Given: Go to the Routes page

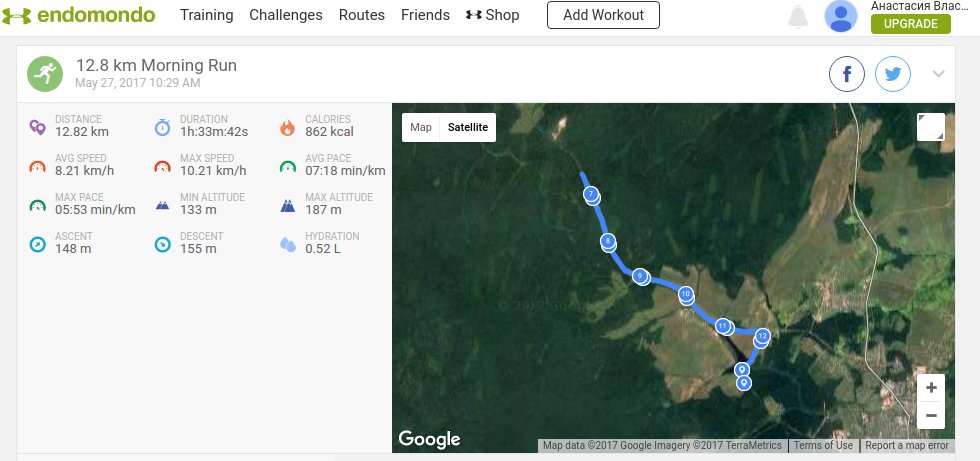Looking at the screenshot, I should pyautogui.click(x=362, y=15).
